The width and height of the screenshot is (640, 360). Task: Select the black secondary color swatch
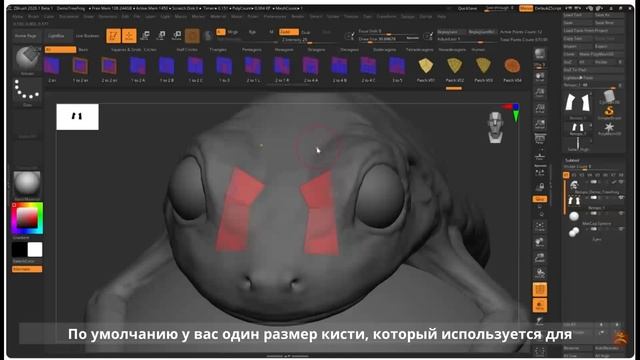click(19, 250)
